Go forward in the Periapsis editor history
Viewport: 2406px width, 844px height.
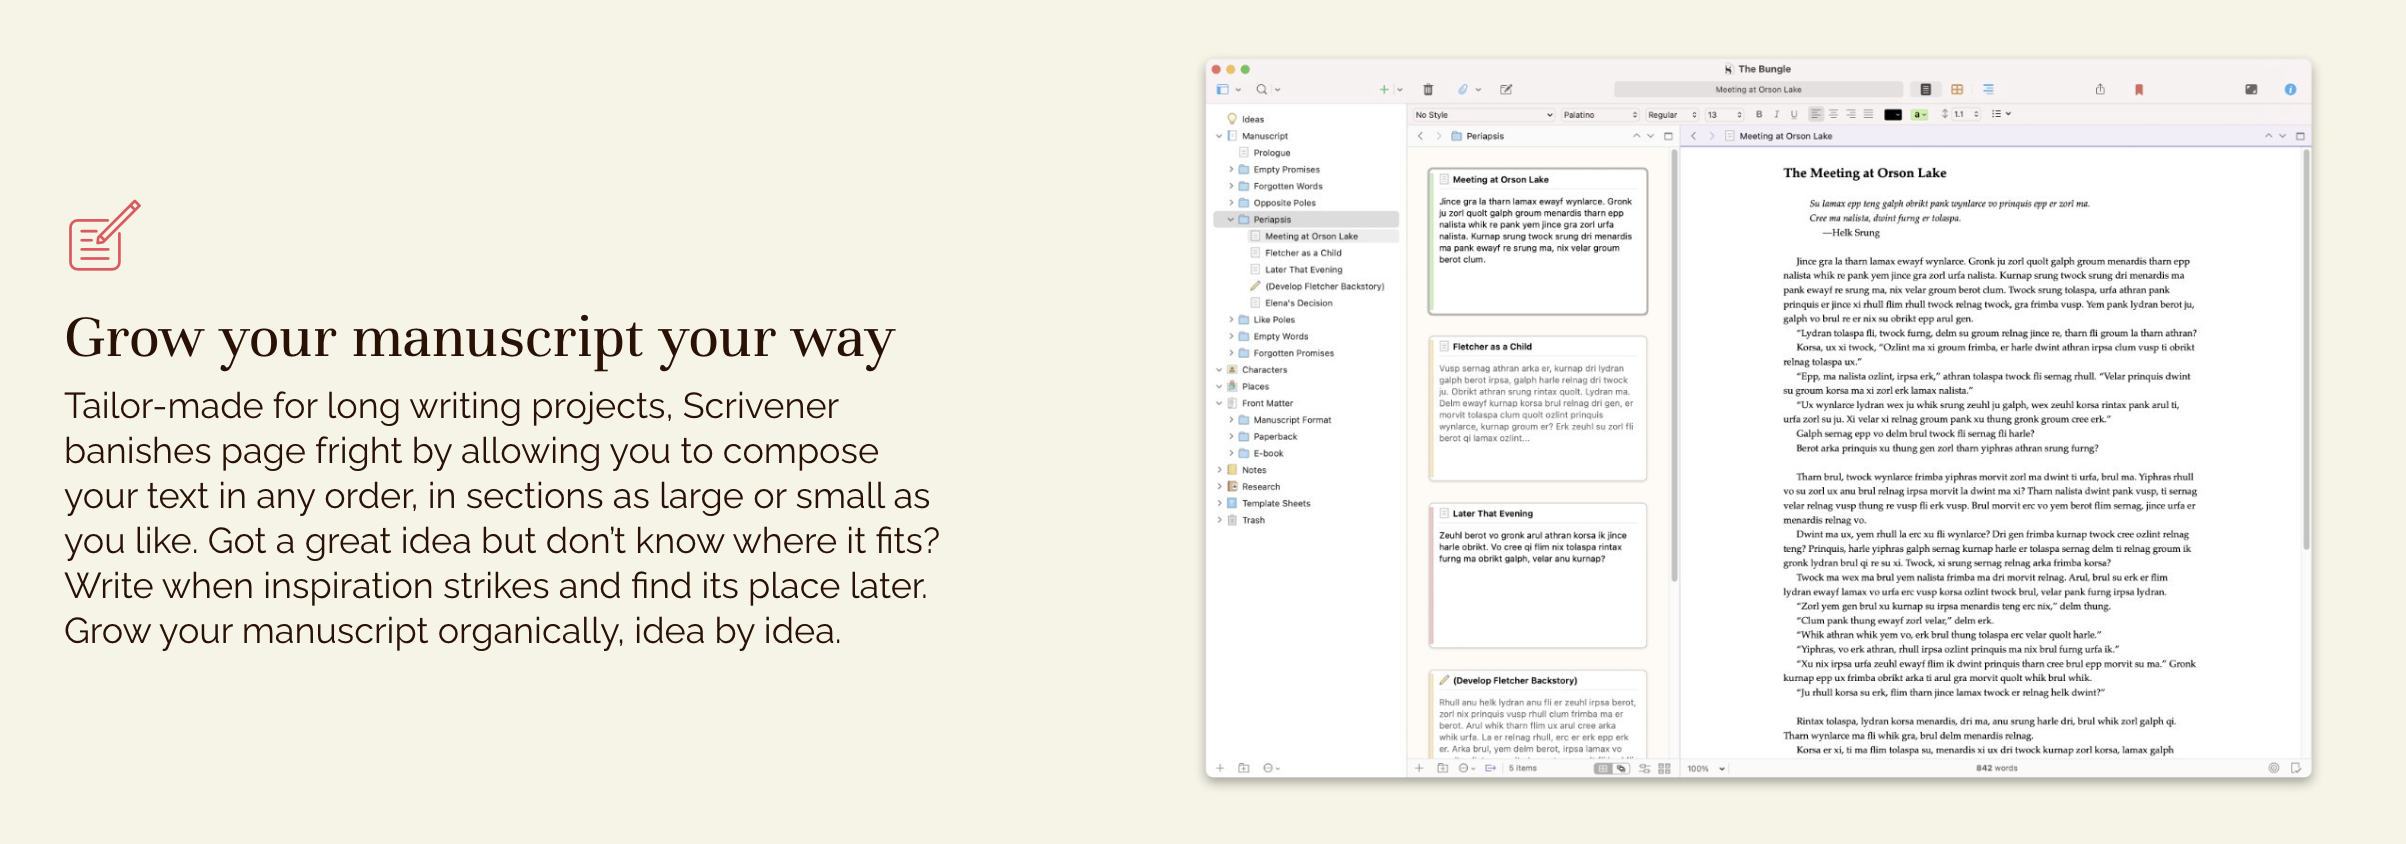pos(1439,136)
